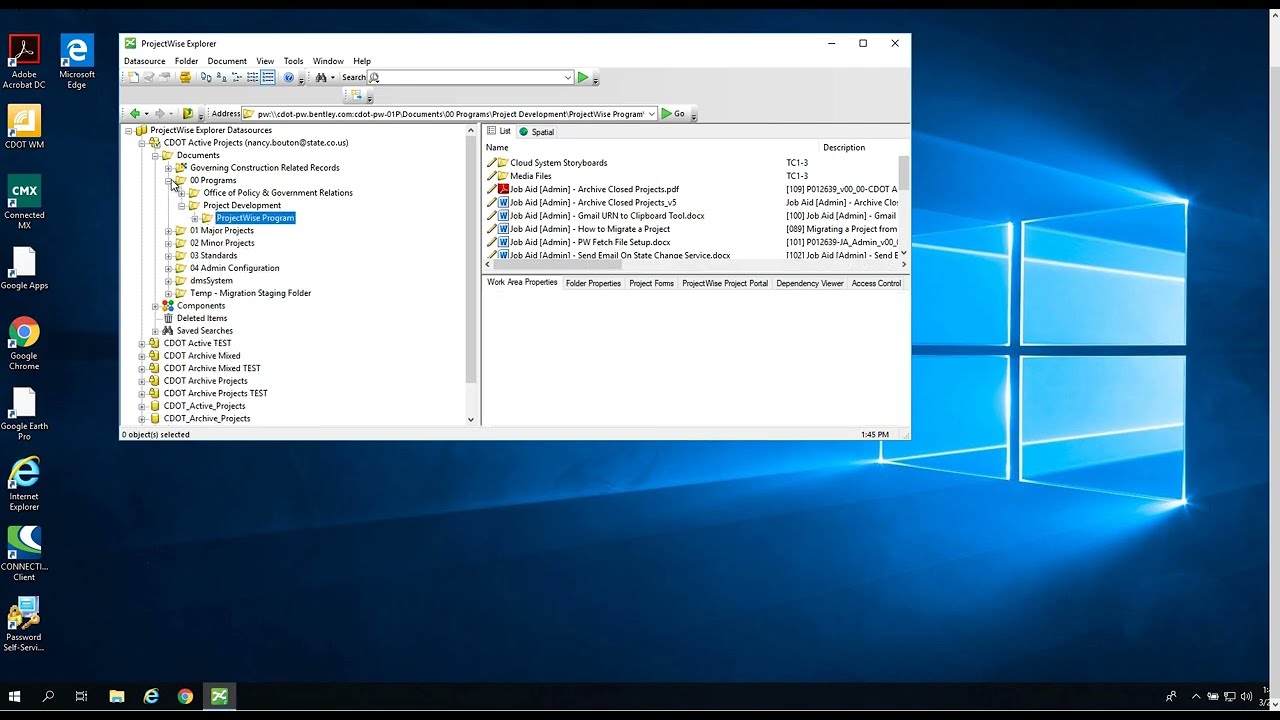Select the Cloud System Storyboards folder
Image resolution: width=1280 pixels, height=720 pixels.
click(x=558, y=163)
